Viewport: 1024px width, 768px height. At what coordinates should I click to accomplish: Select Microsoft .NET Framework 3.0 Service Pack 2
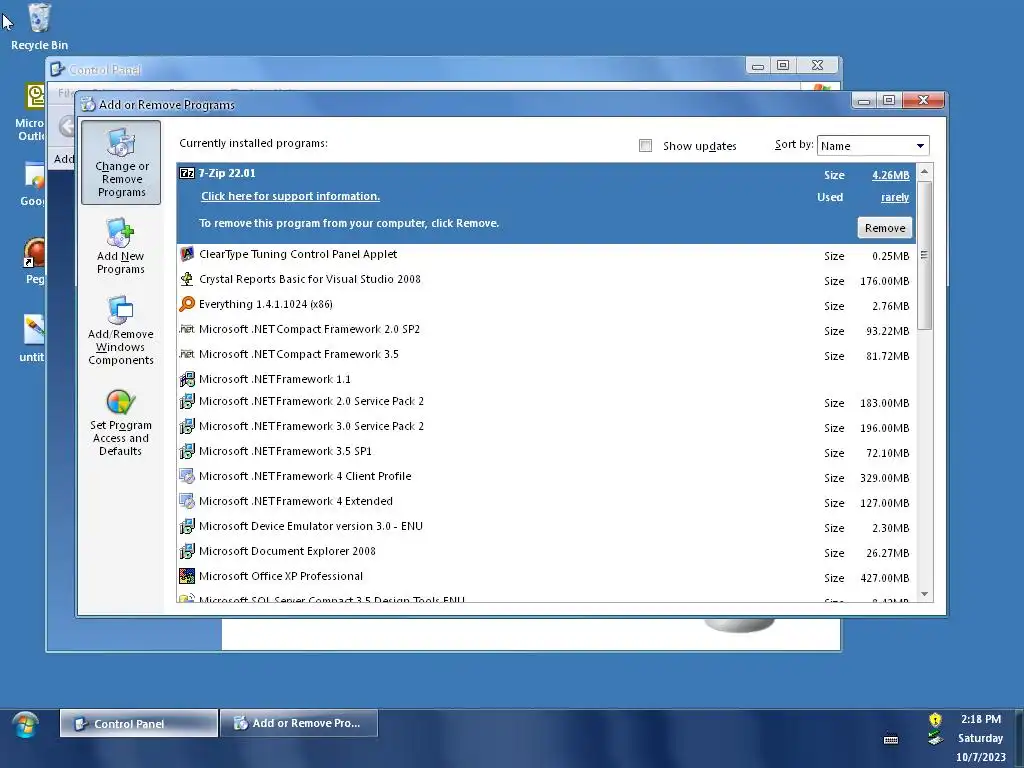pos(546,426)
